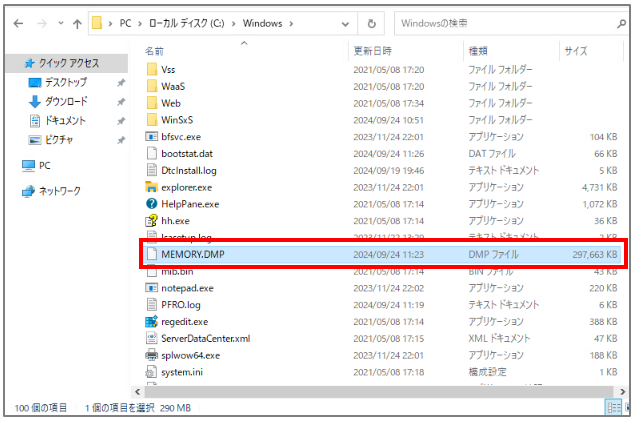Select クイック アクセス in navigation pane
Image resolution: width=633 pixels, height=421 pixels.
tap(69, 63)
